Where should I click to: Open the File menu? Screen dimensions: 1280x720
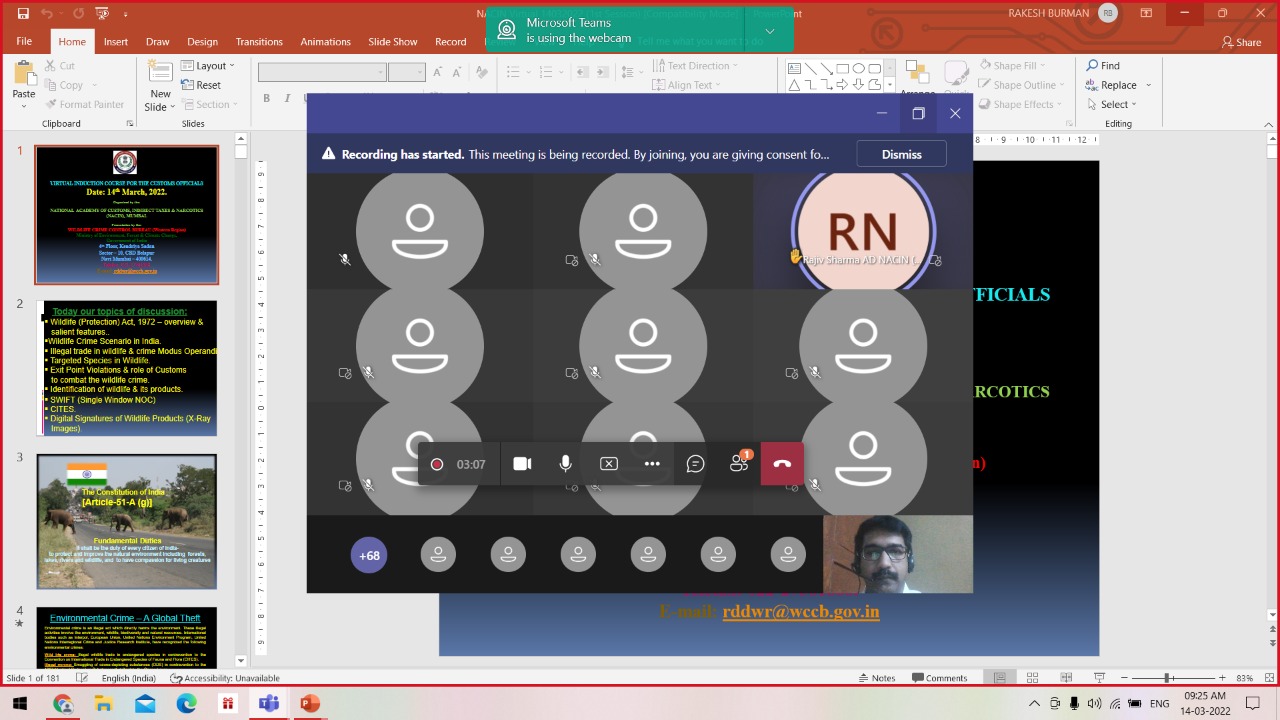[24, 41]
